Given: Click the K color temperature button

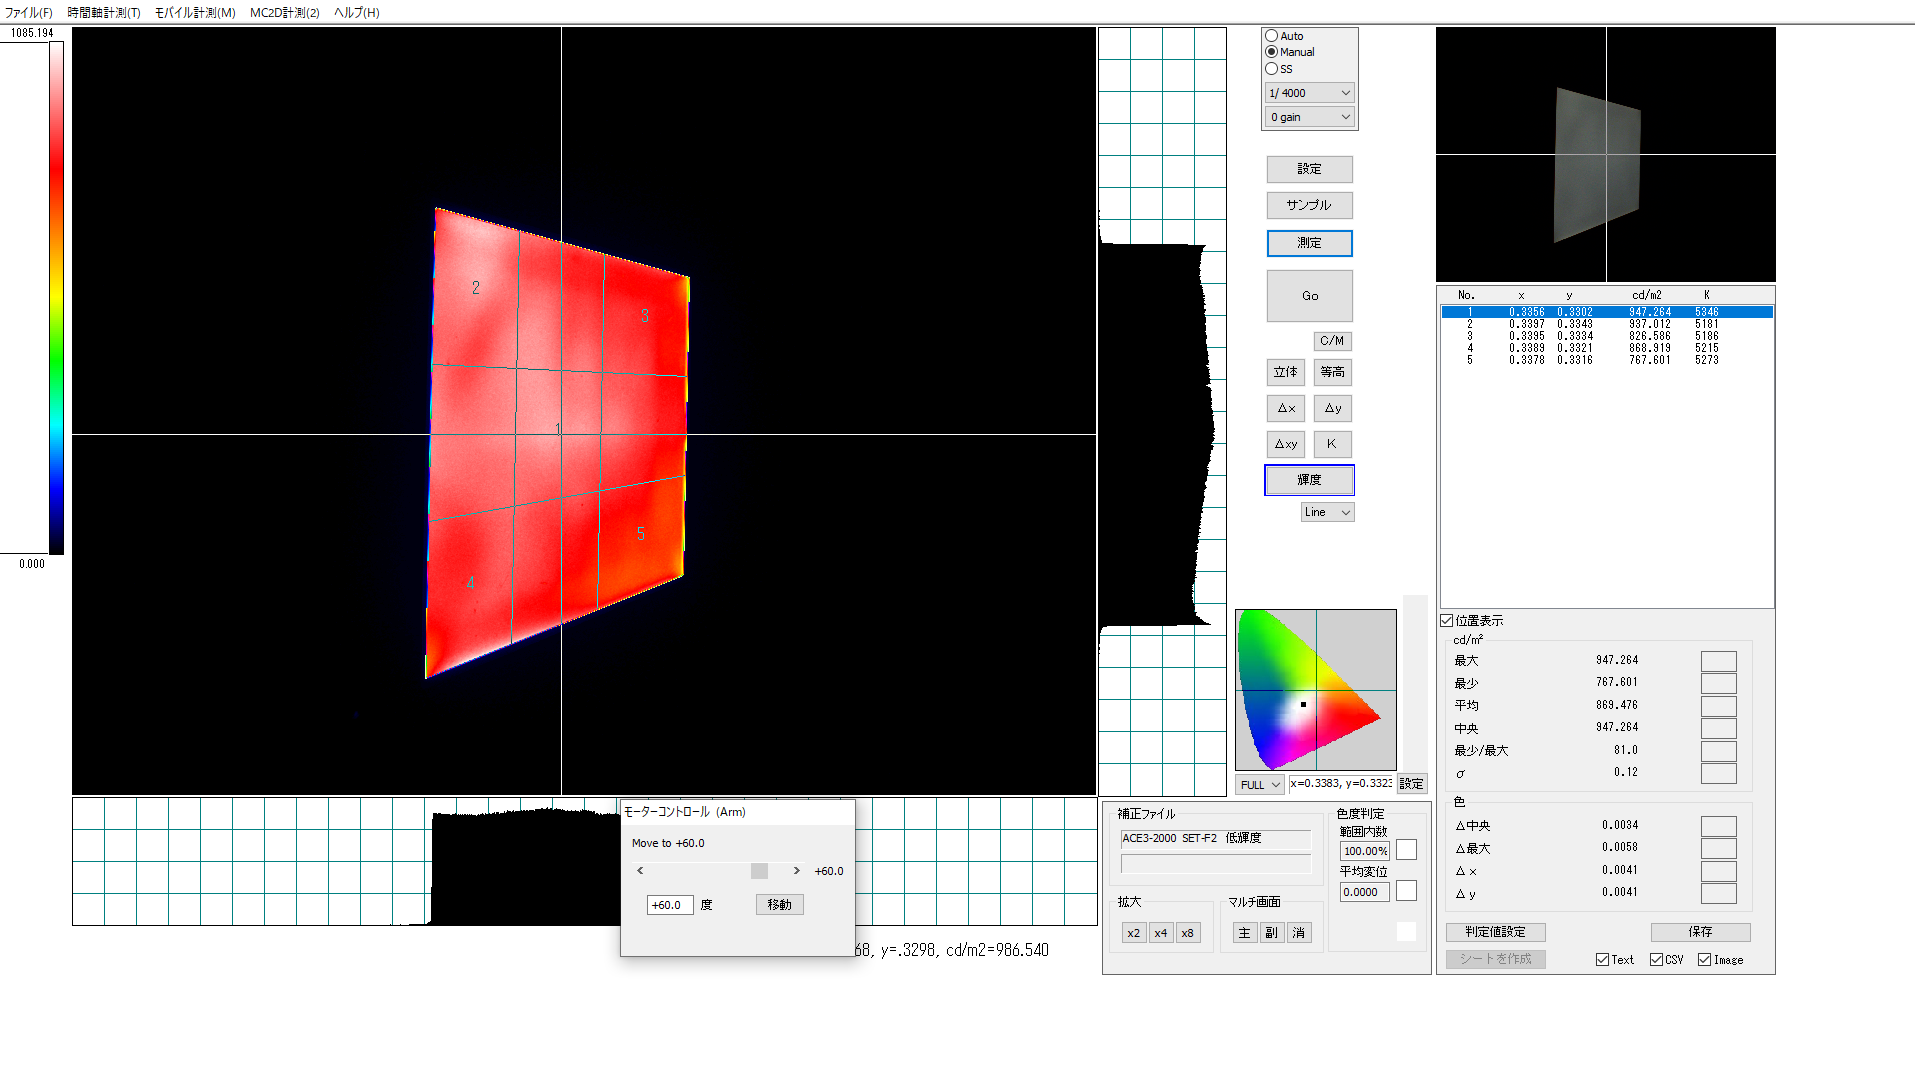Looking at the screenshot, I should (x=1332, y=444).
